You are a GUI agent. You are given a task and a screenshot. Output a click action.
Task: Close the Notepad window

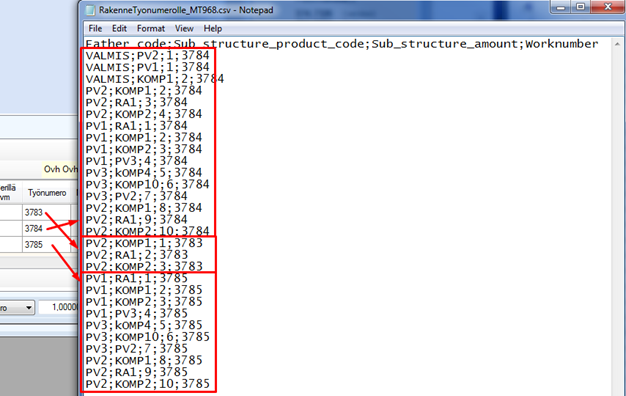click(x=608, y=7)
